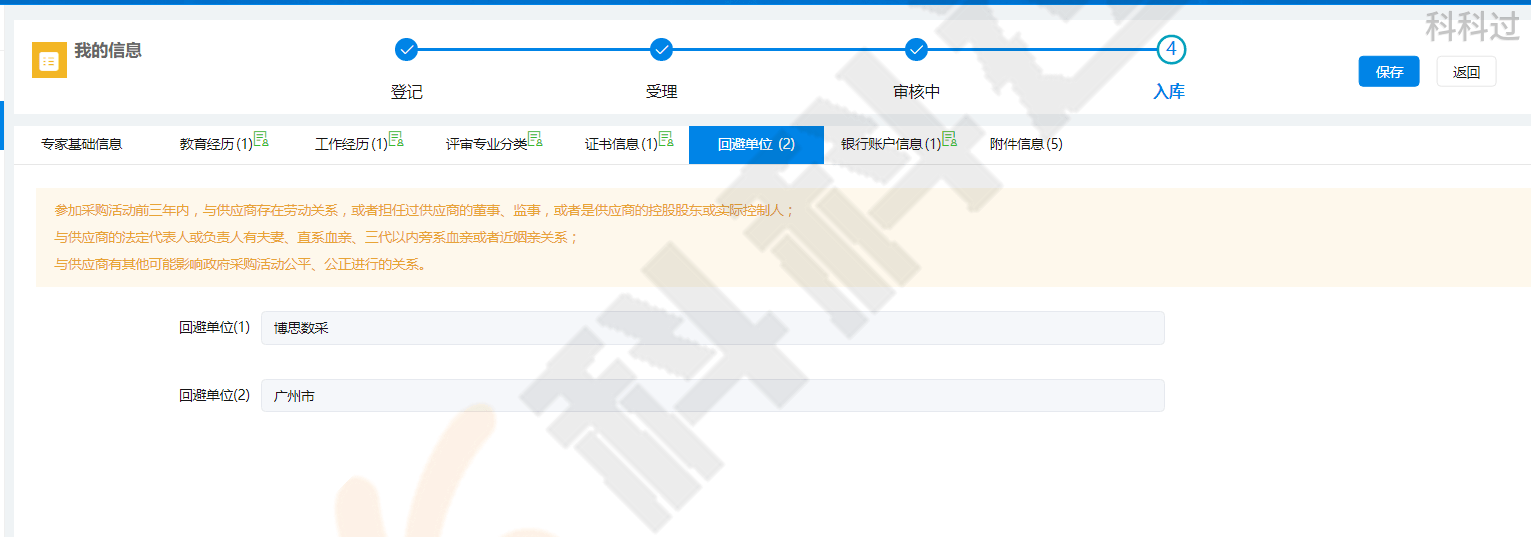Click the green icon beside 银行账户信息(1)
This screenshot has width=1531, height=537.
tap(949, 139)
